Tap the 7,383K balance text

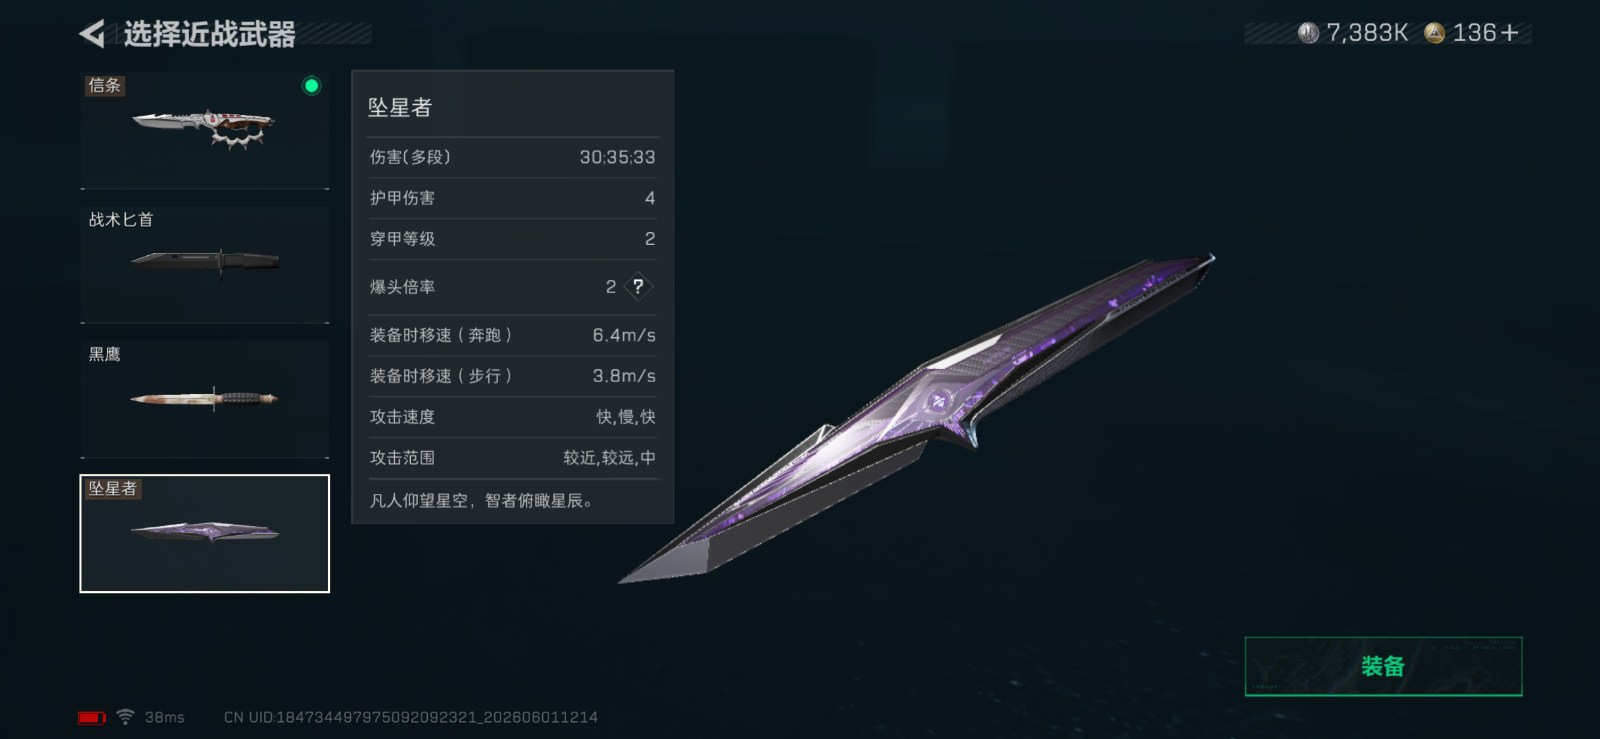click(1367, 33)
